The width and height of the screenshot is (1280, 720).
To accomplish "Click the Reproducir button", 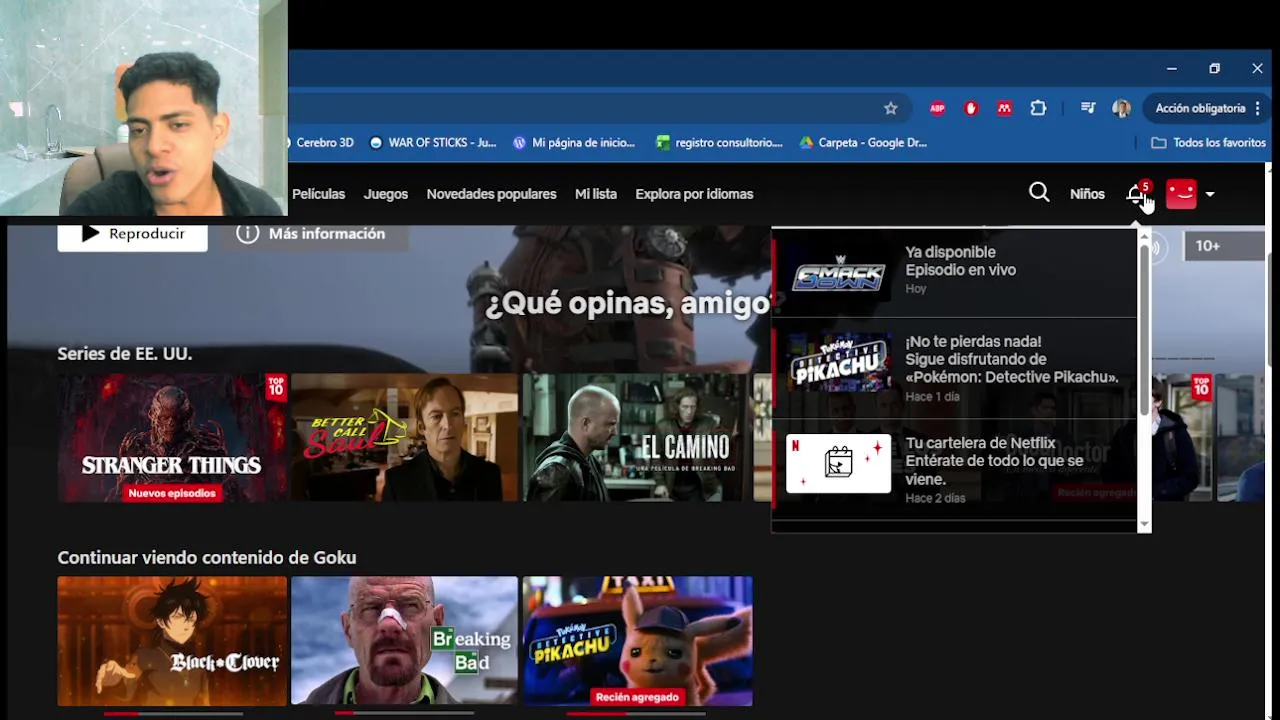I will (132, 235).
